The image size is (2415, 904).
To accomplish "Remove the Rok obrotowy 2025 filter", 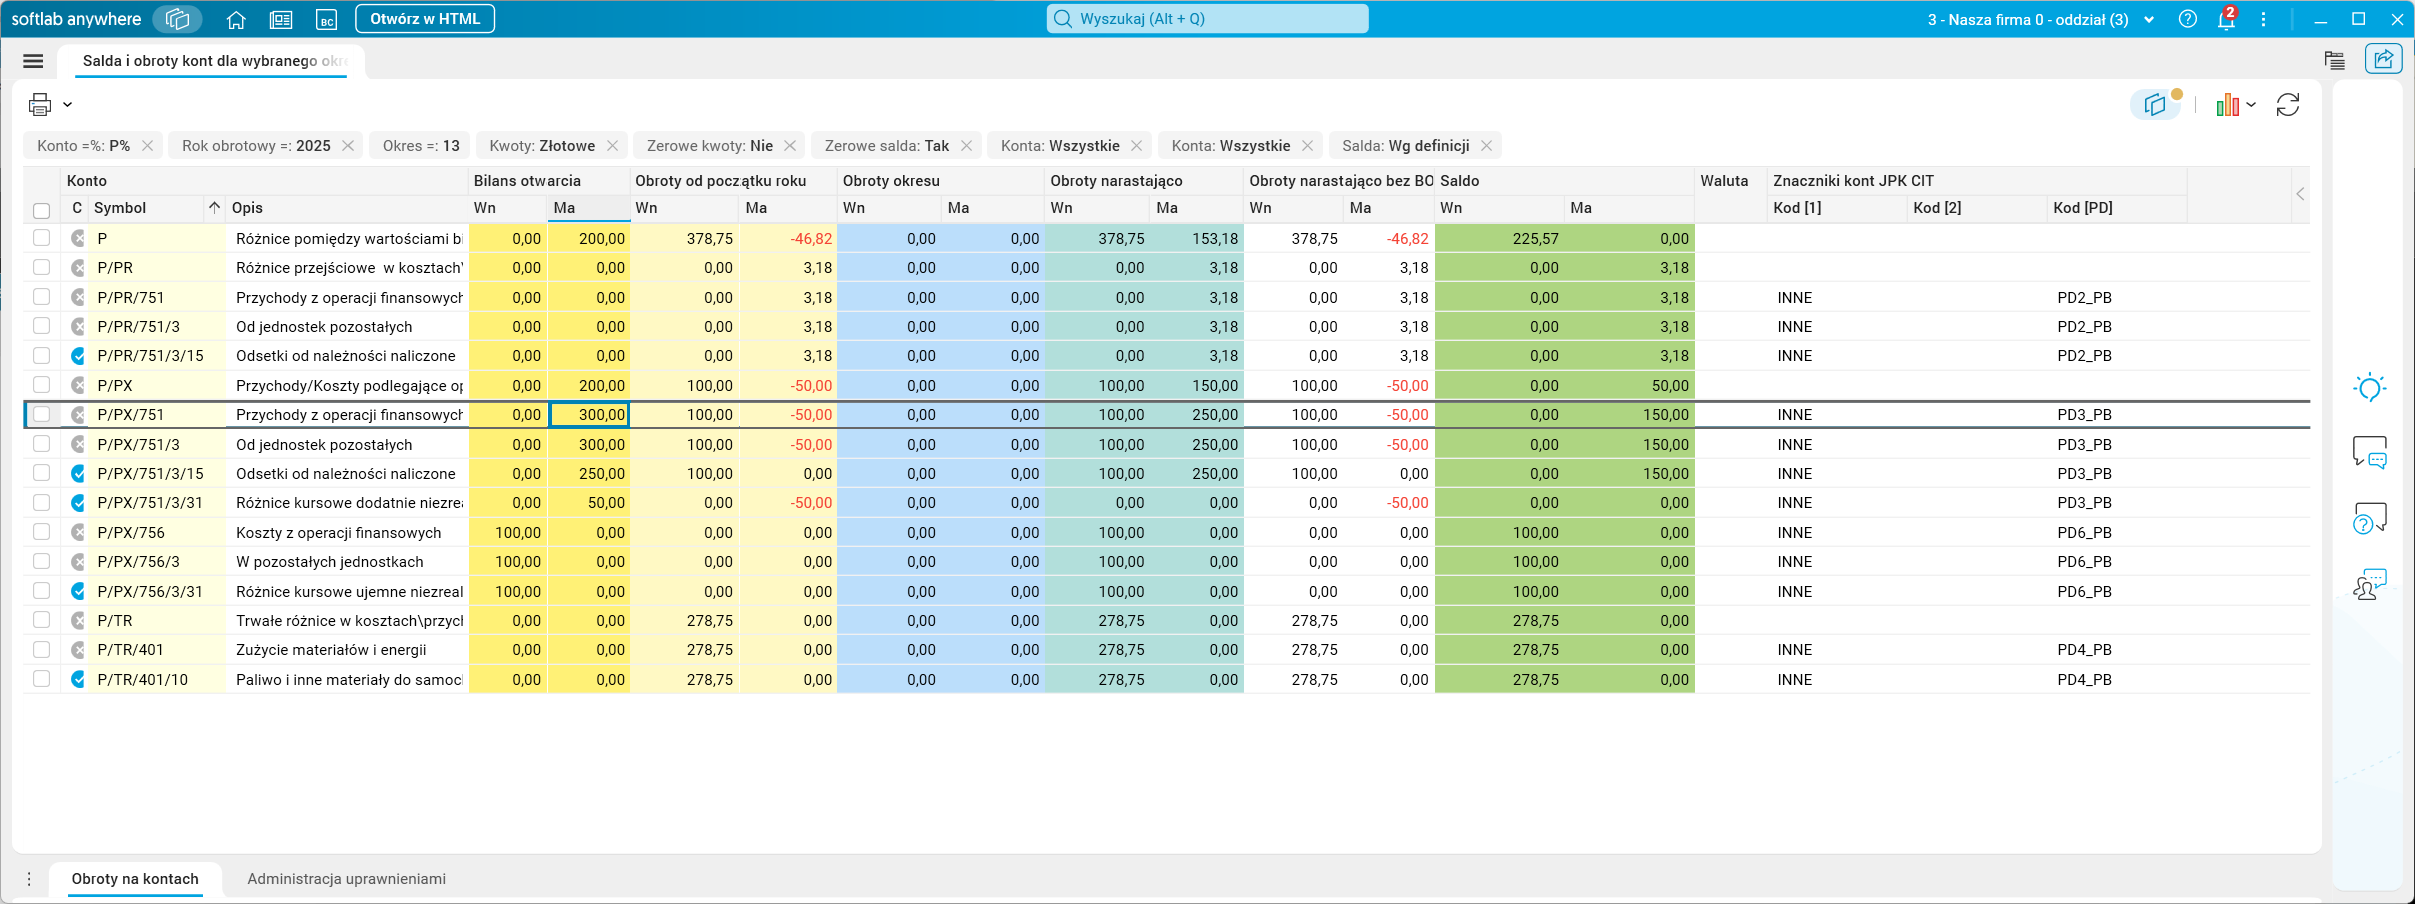I will [x=348, y=146].
